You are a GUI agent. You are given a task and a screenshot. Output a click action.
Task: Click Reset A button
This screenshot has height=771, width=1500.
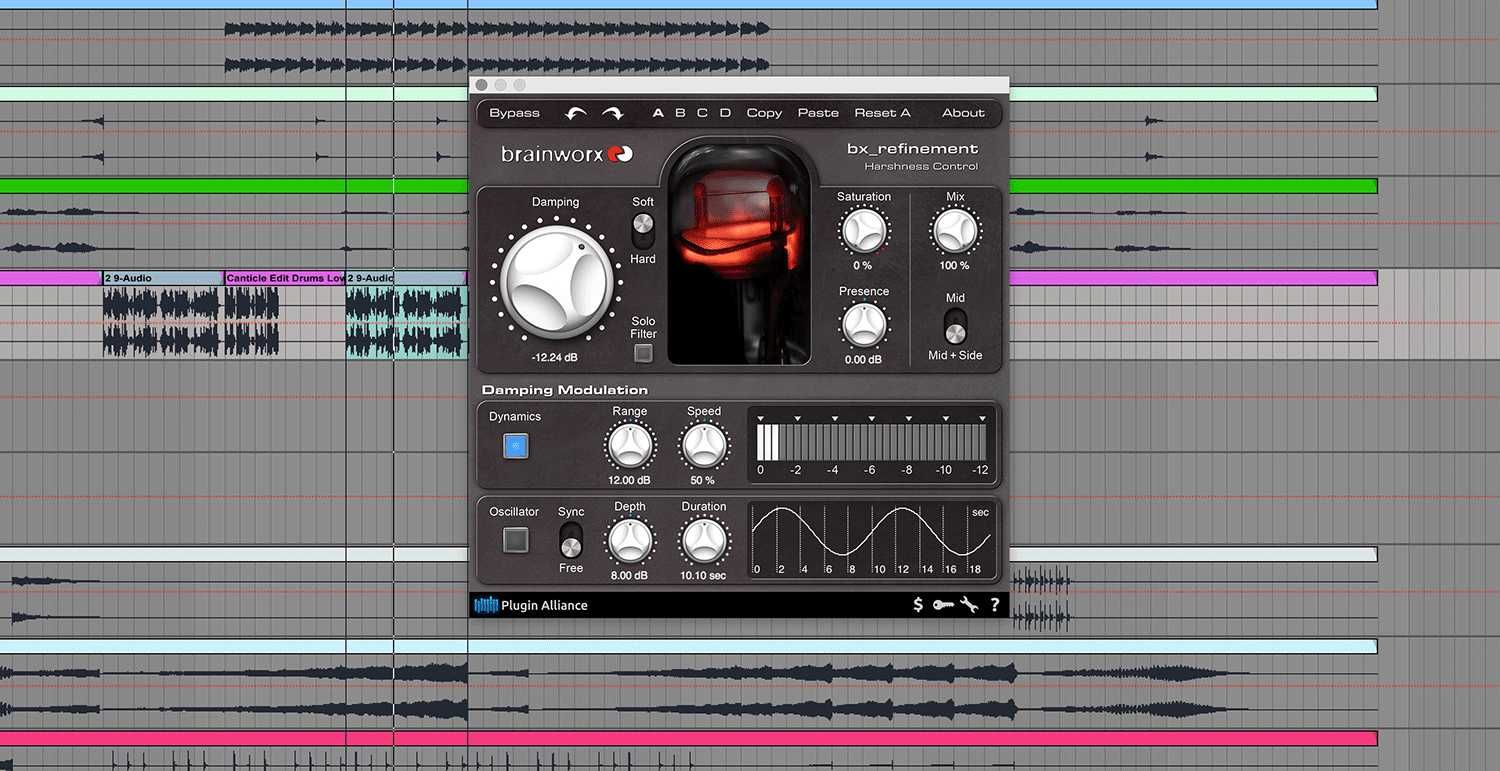coord(882,113)
